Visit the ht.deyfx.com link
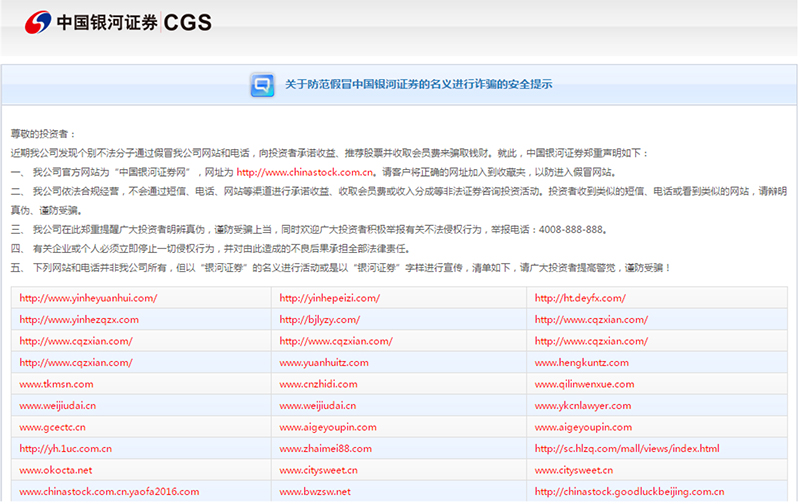The image size is (800, 504). point(580,298)
